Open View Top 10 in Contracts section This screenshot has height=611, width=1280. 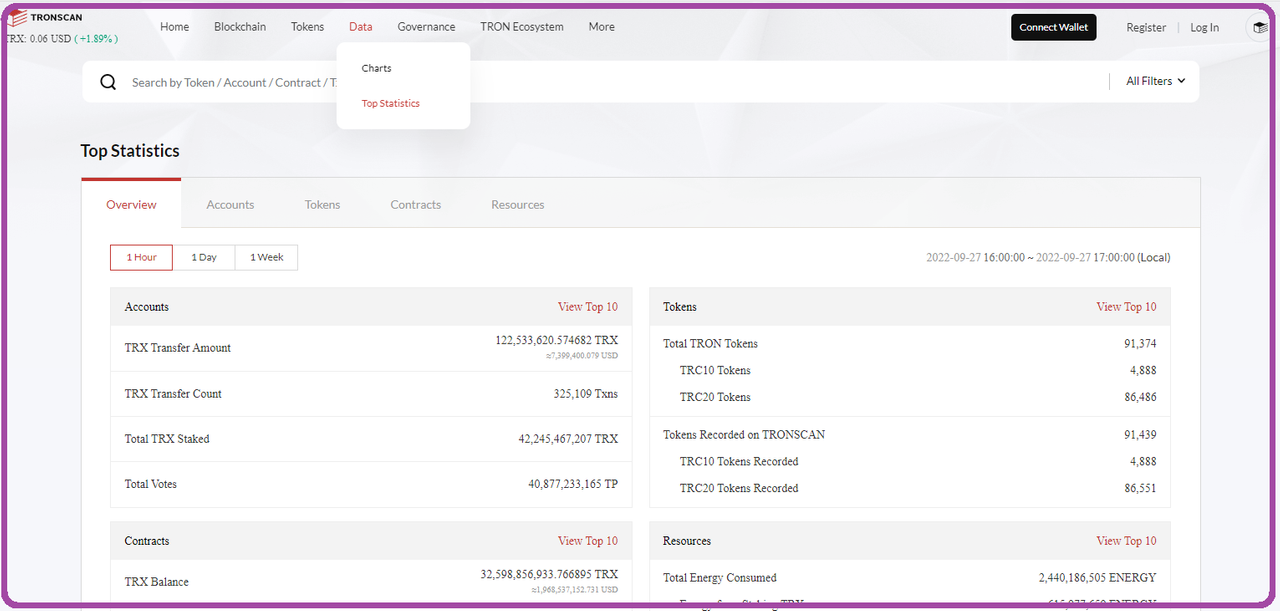(588, 540)
